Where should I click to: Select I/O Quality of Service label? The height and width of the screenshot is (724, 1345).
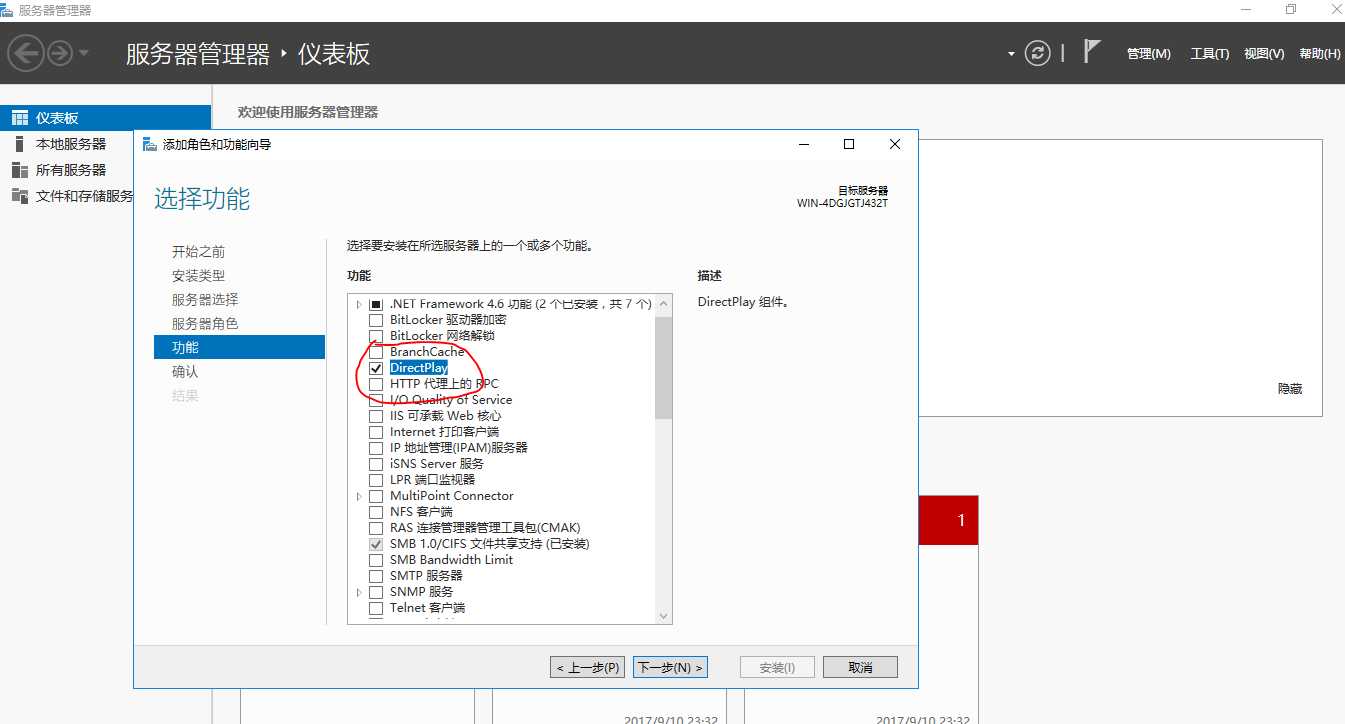[x=451, y=400]
